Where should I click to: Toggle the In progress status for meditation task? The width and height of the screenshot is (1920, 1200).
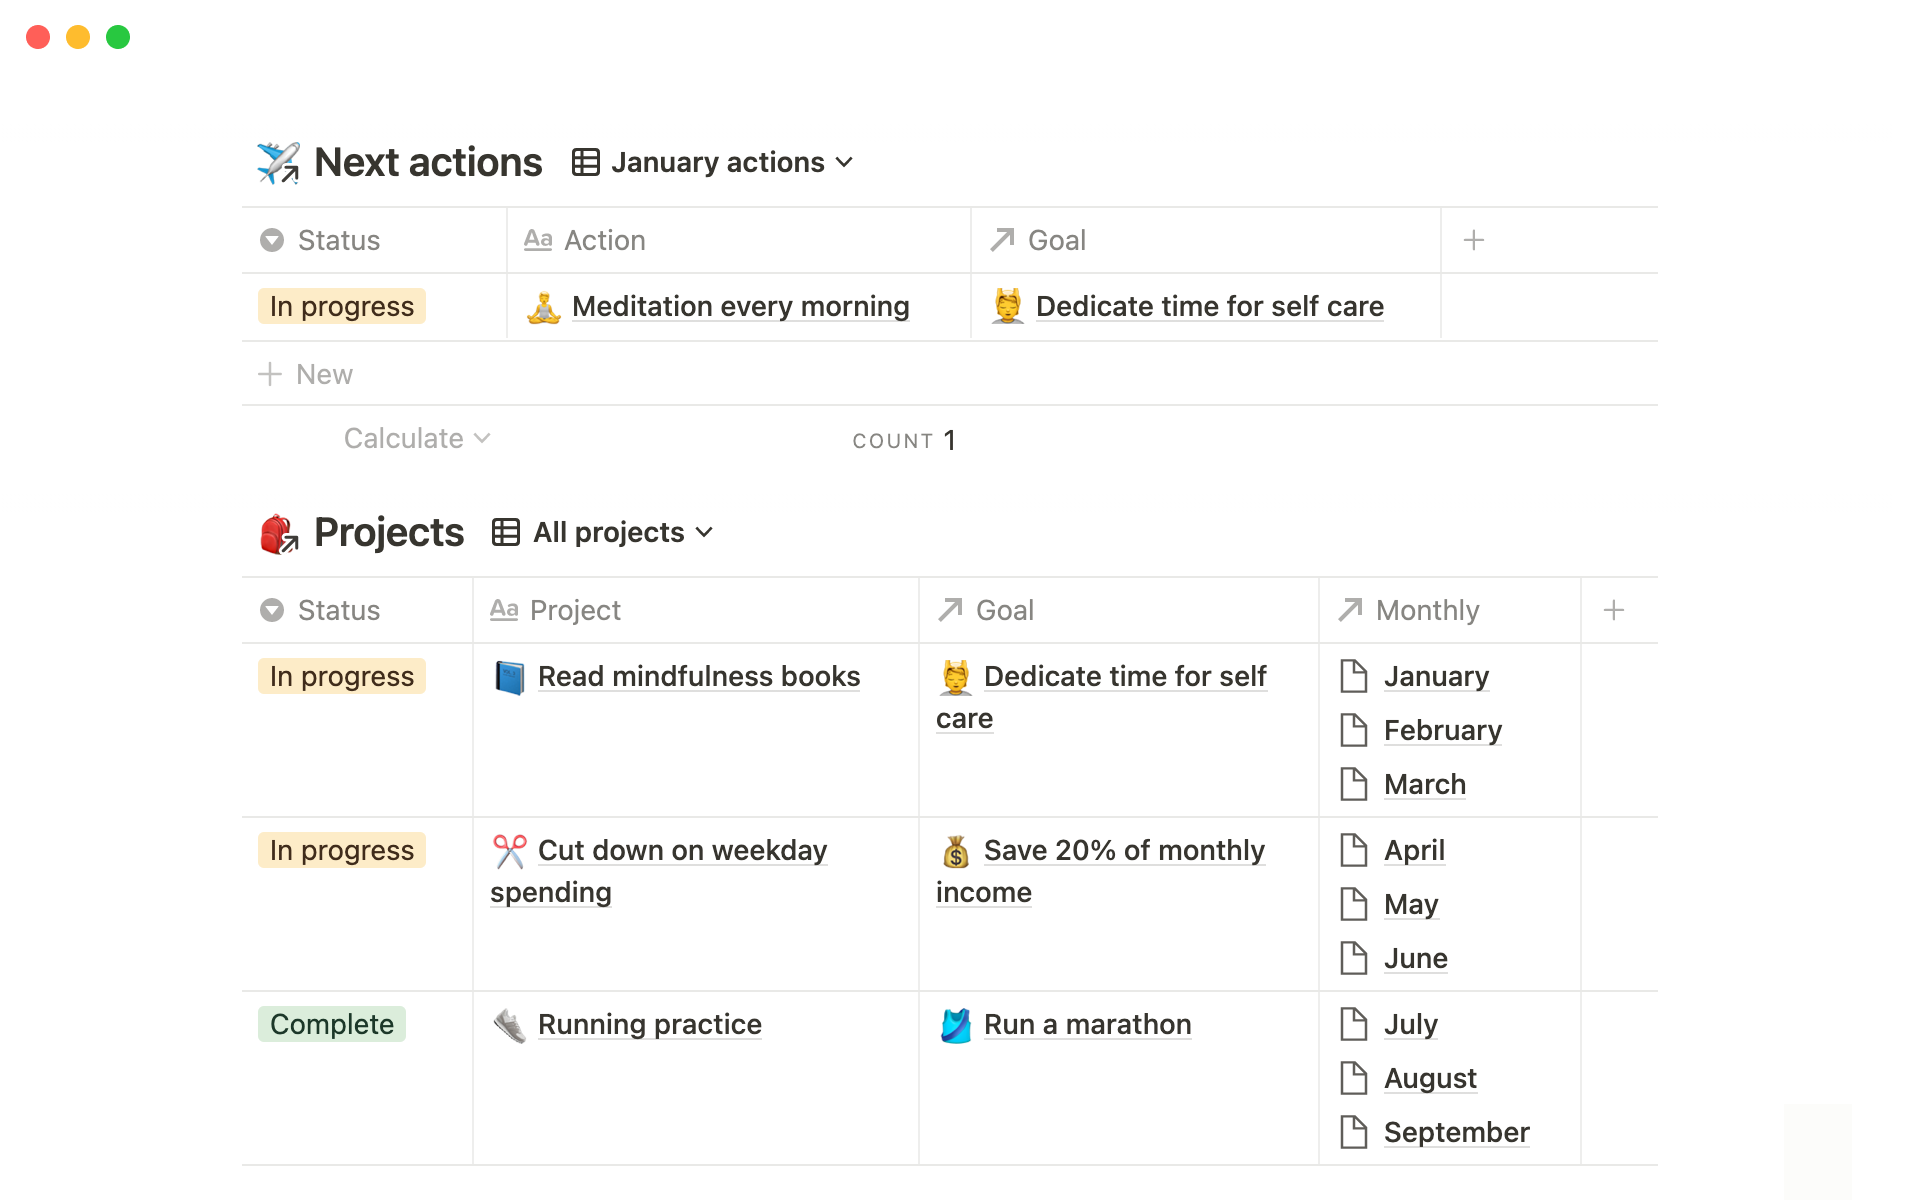tap(344, 306)
